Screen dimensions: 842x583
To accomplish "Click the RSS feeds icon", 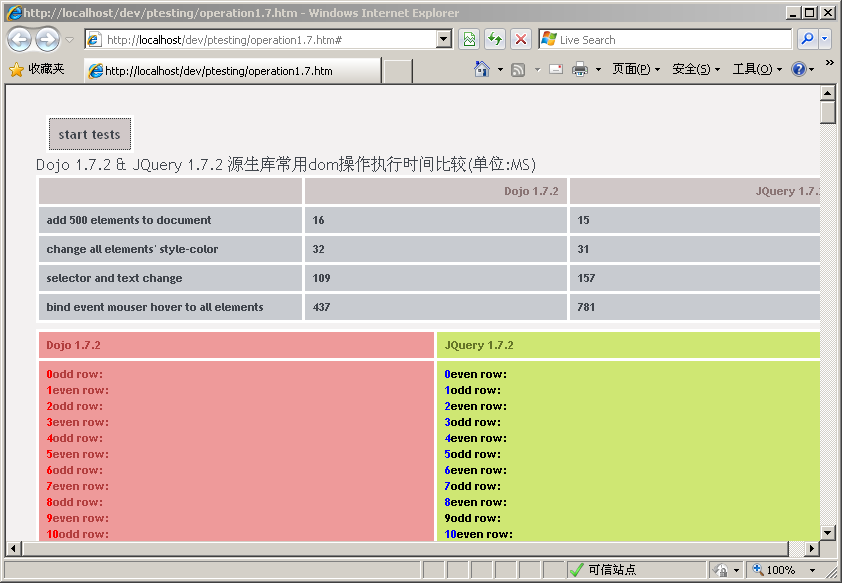I will (x=518, y=69).
